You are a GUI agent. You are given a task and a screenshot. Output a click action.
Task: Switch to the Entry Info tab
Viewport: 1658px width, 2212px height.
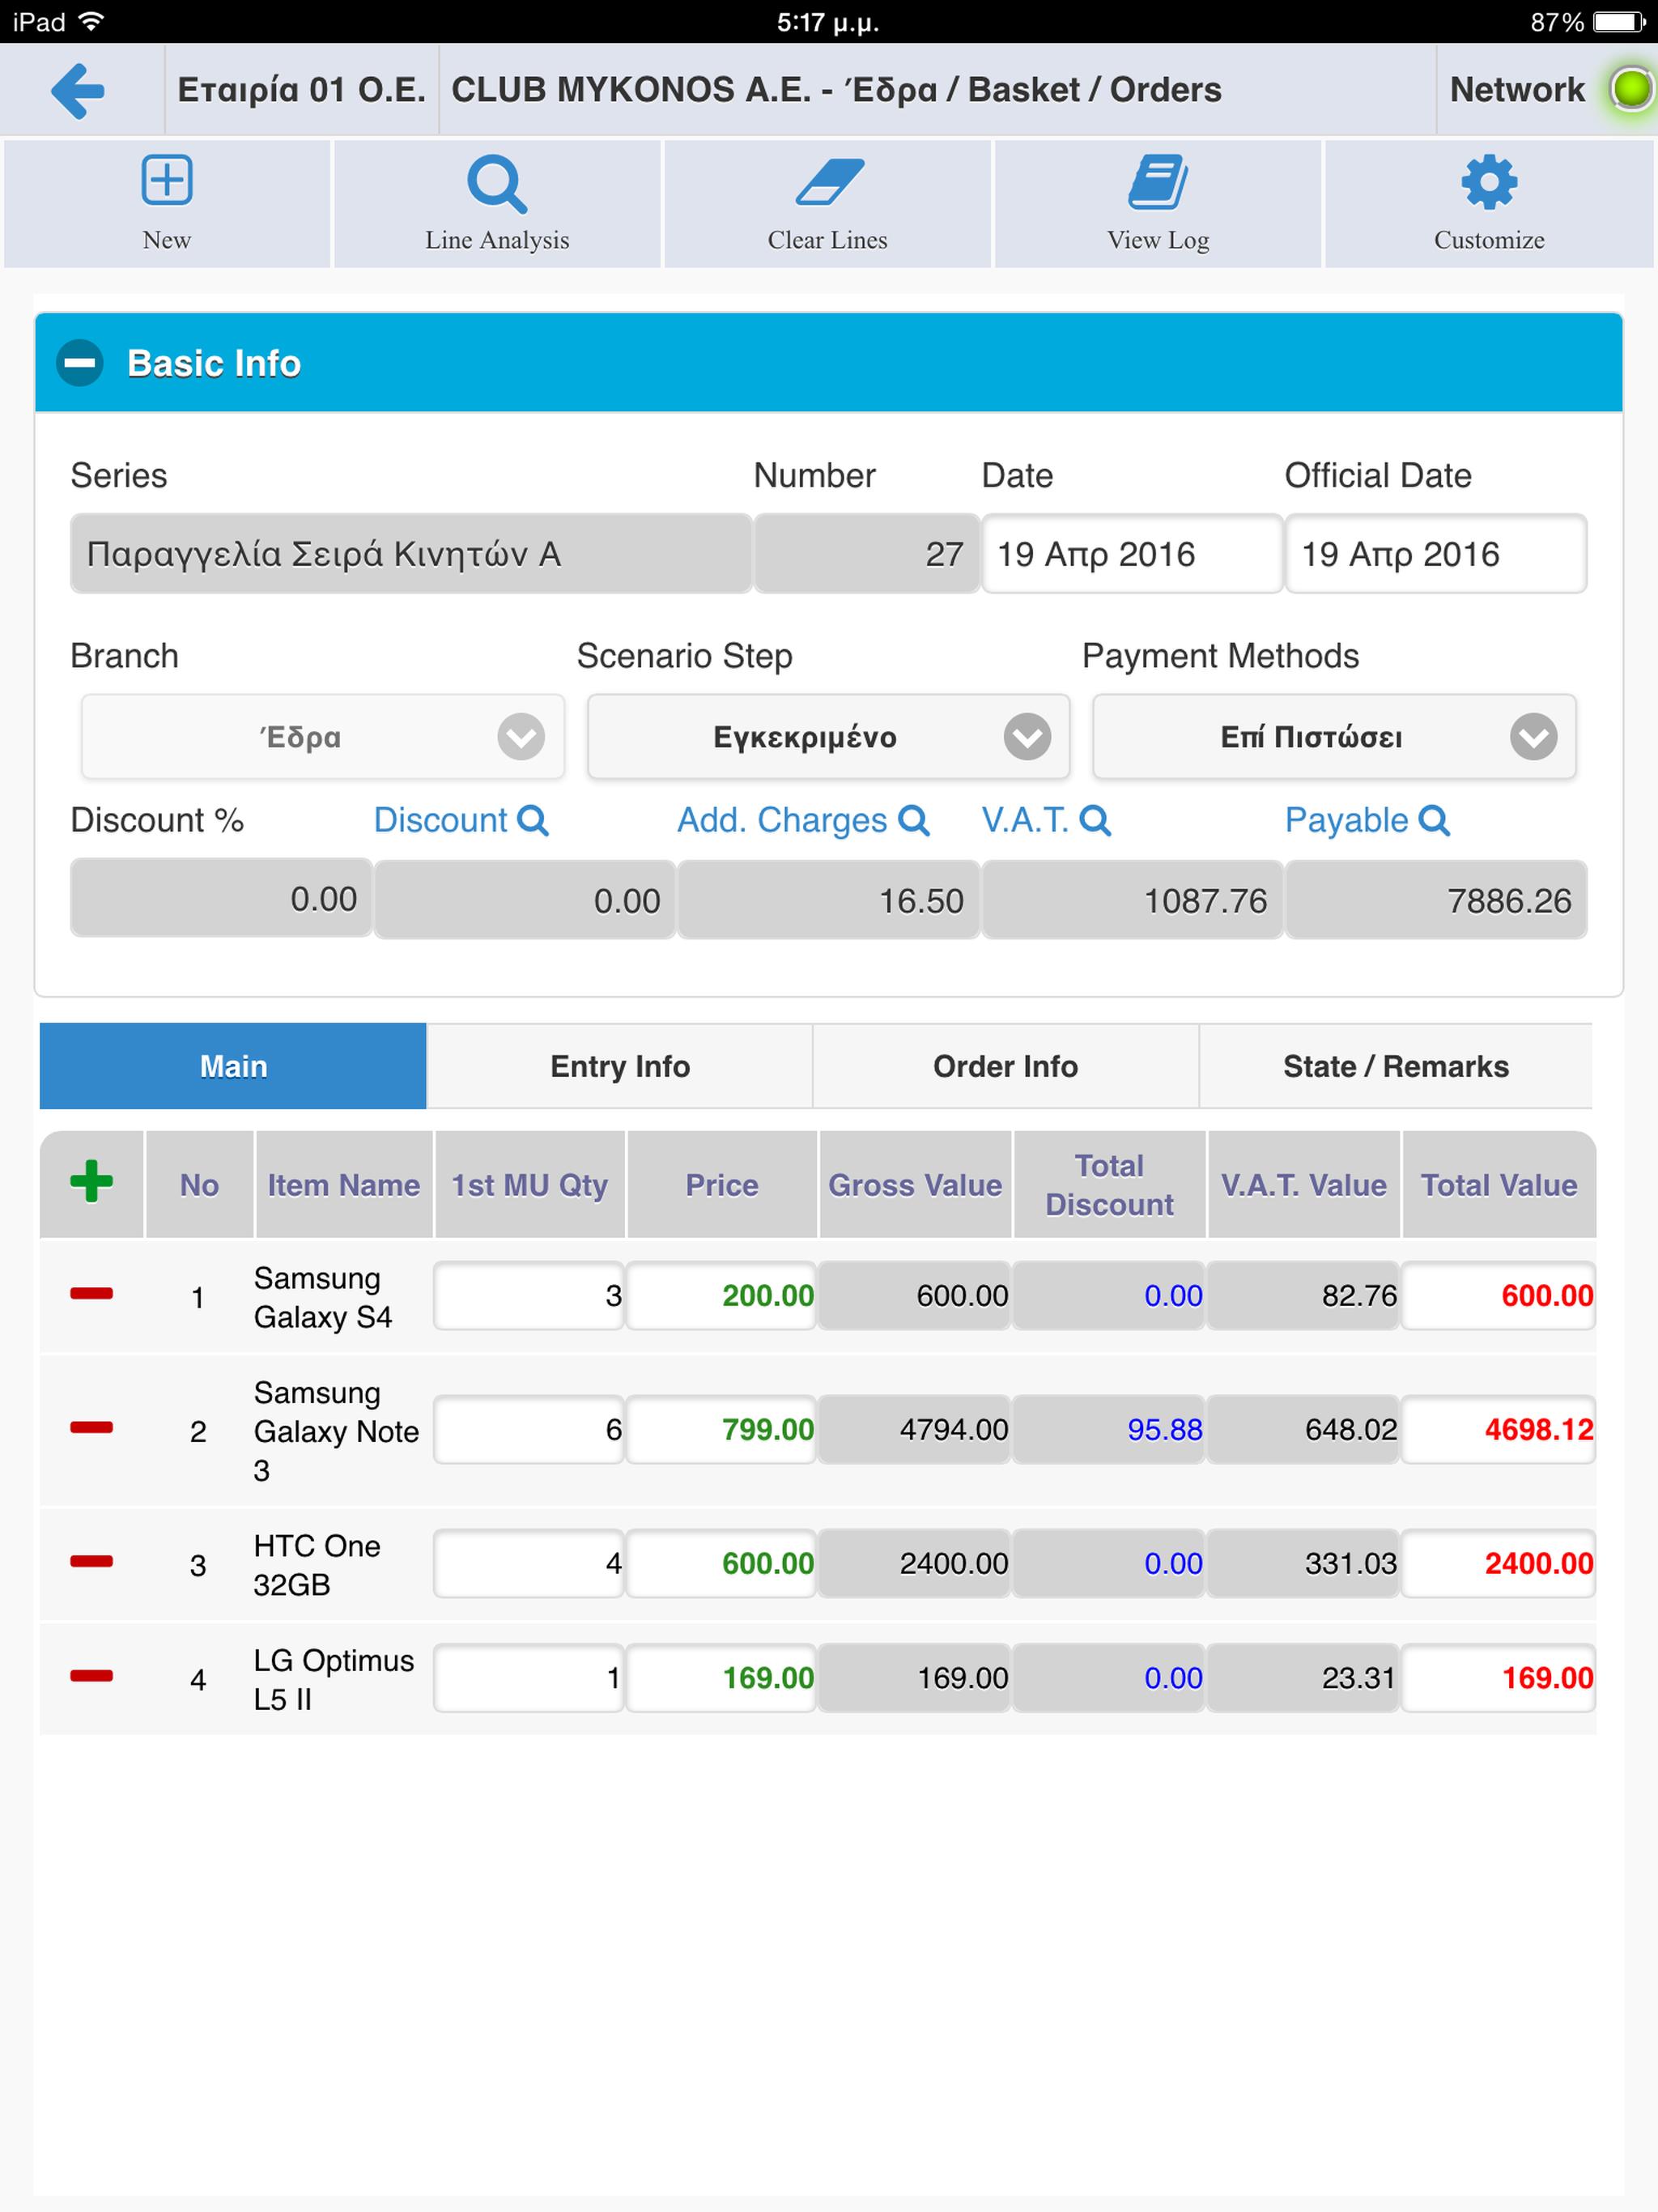(x=620, y=1066)
